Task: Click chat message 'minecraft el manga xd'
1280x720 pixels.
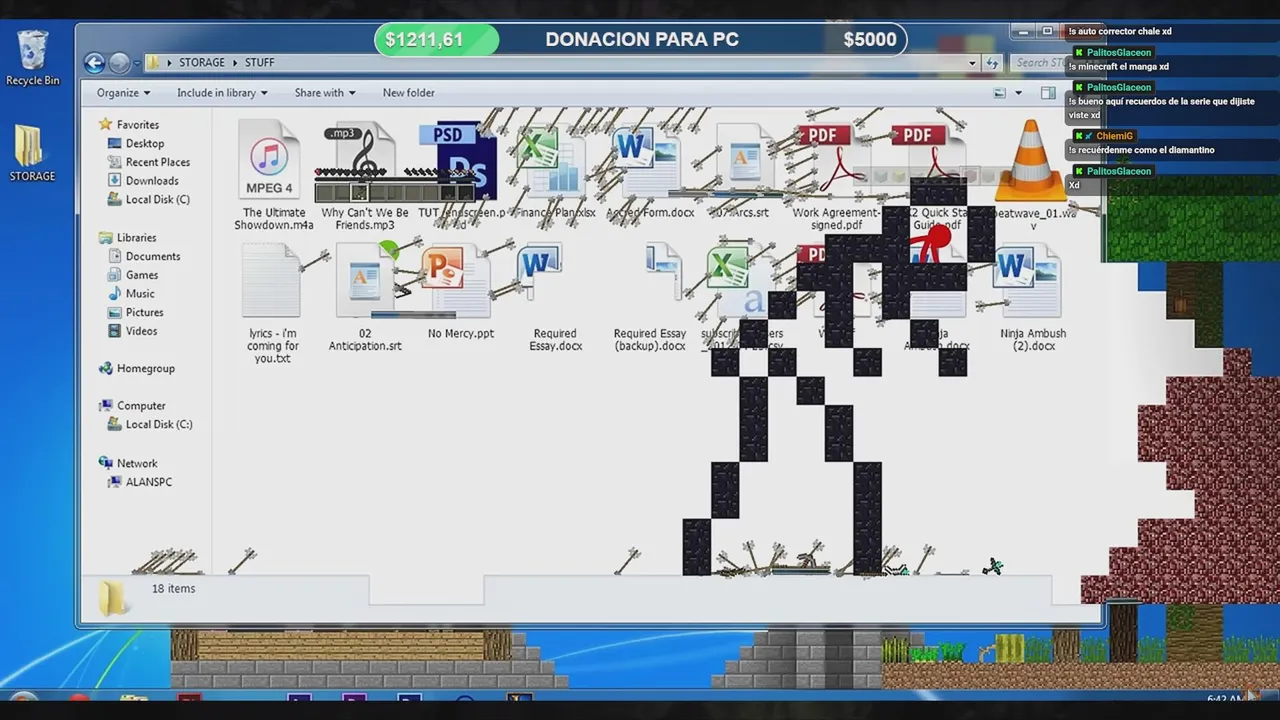Action: [x=1118, y=67]
